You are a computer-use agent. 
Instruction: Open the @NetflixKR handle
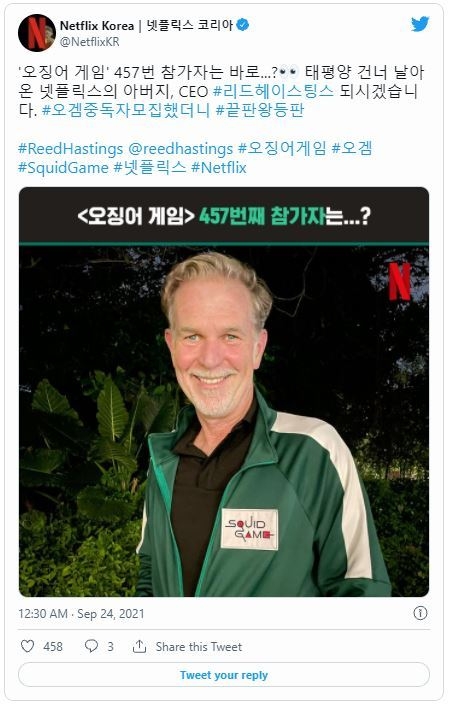coord(89,42)
